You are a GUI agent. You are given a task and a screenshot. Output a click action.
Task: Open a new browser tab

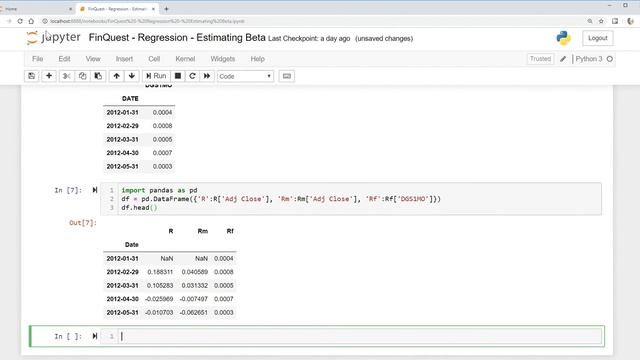[166, 9]
